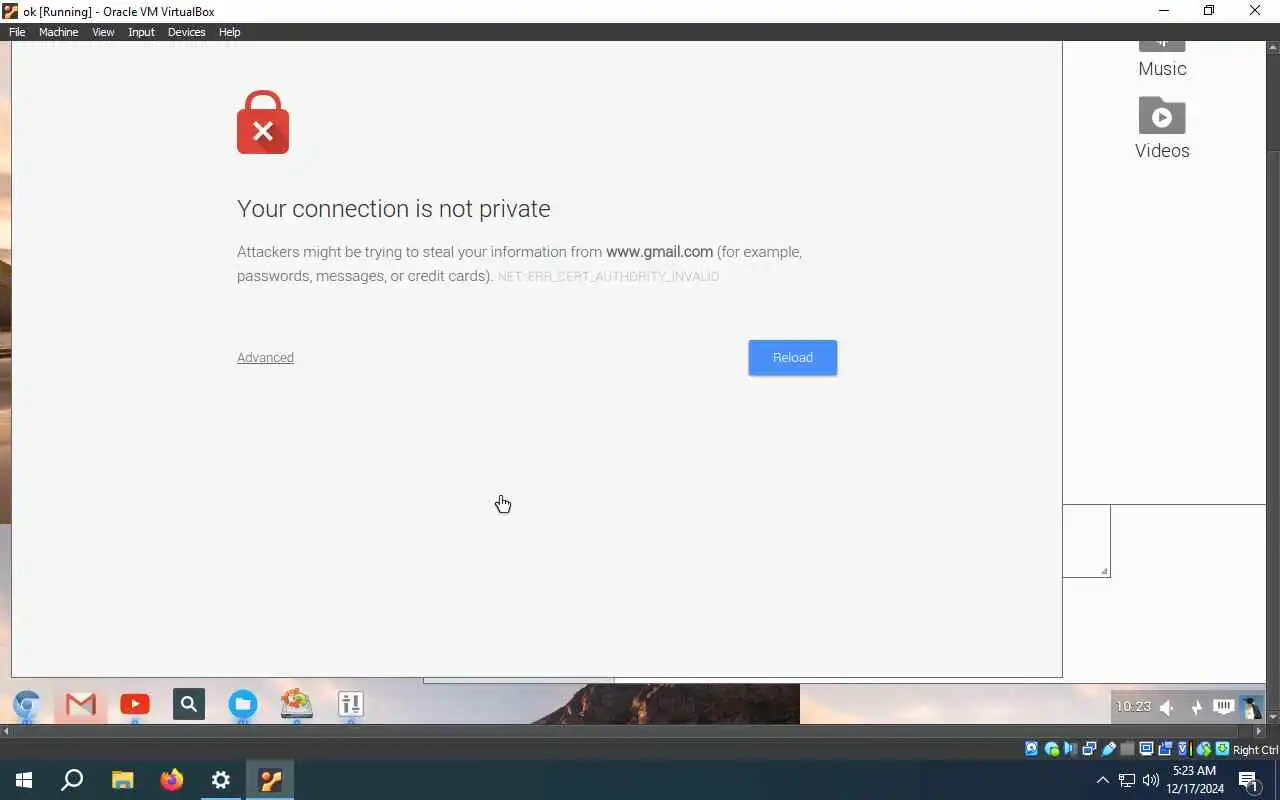Launch Firefox from the Windows taskbar
Image resolution: width=1280 pixels, height=800 pixels.
(x=172, y=780)
